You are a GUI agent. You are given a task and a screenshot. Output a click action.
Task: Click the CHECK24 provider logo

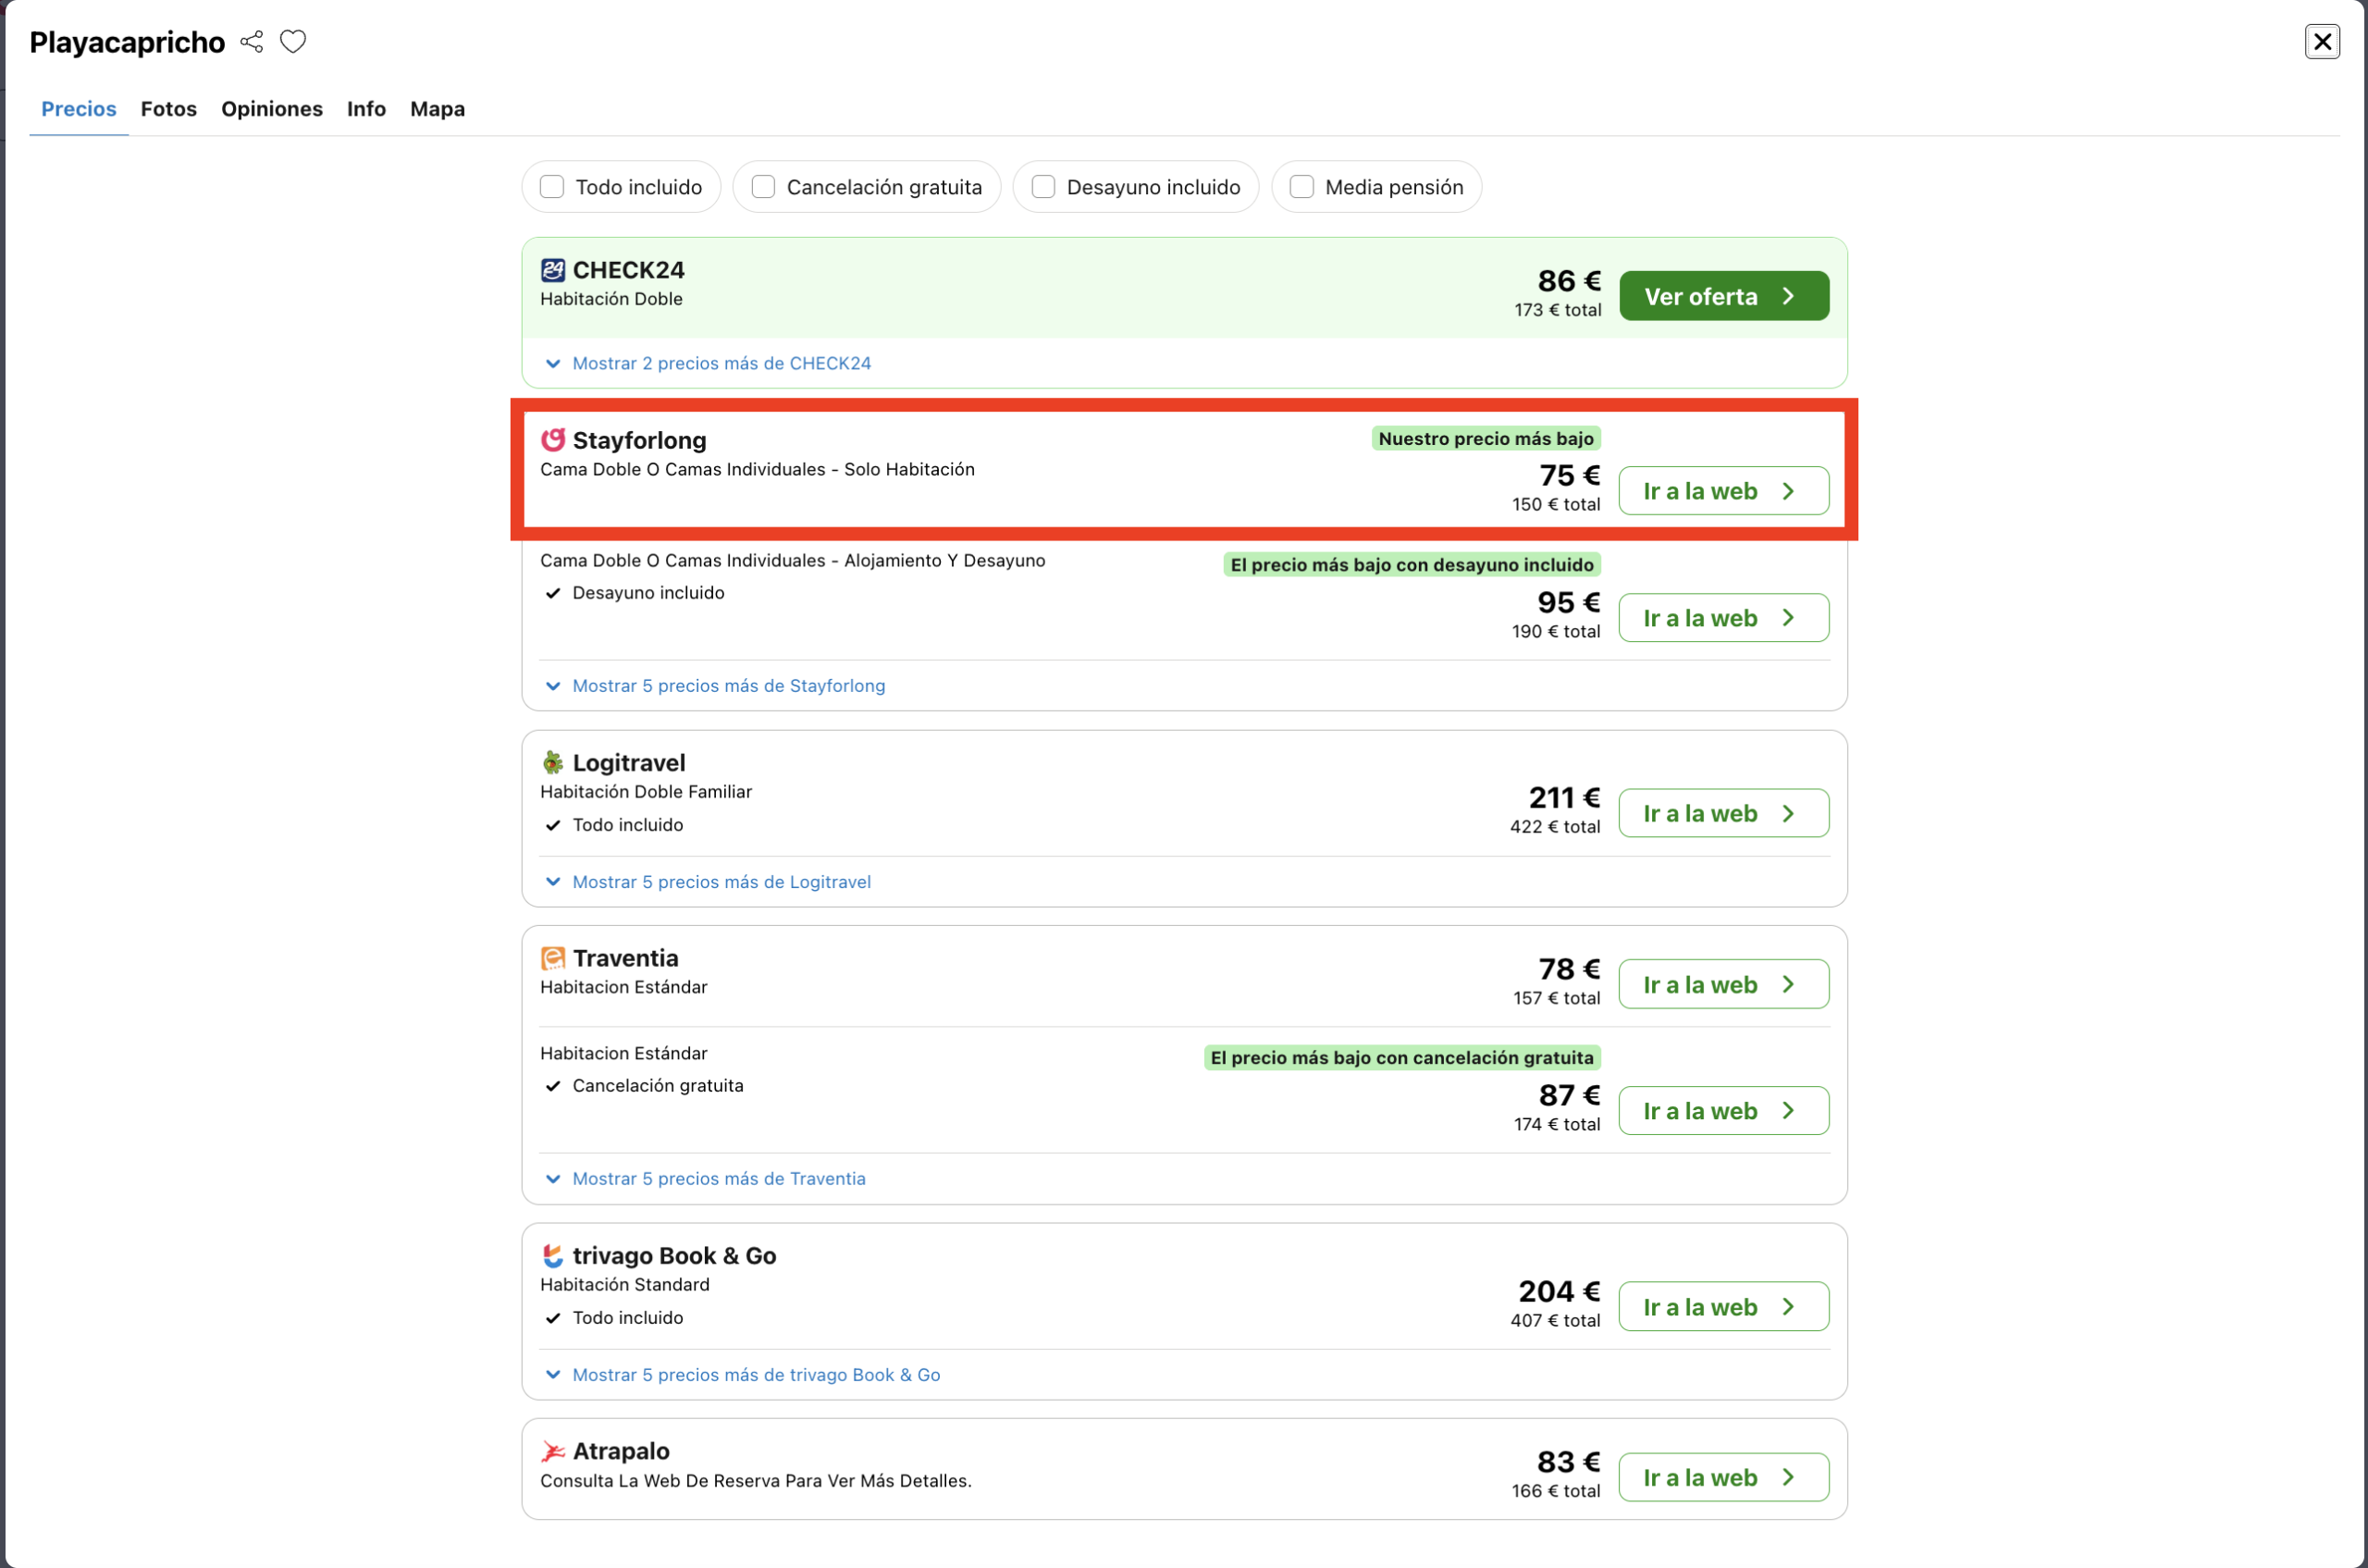[x=553, y=270]
